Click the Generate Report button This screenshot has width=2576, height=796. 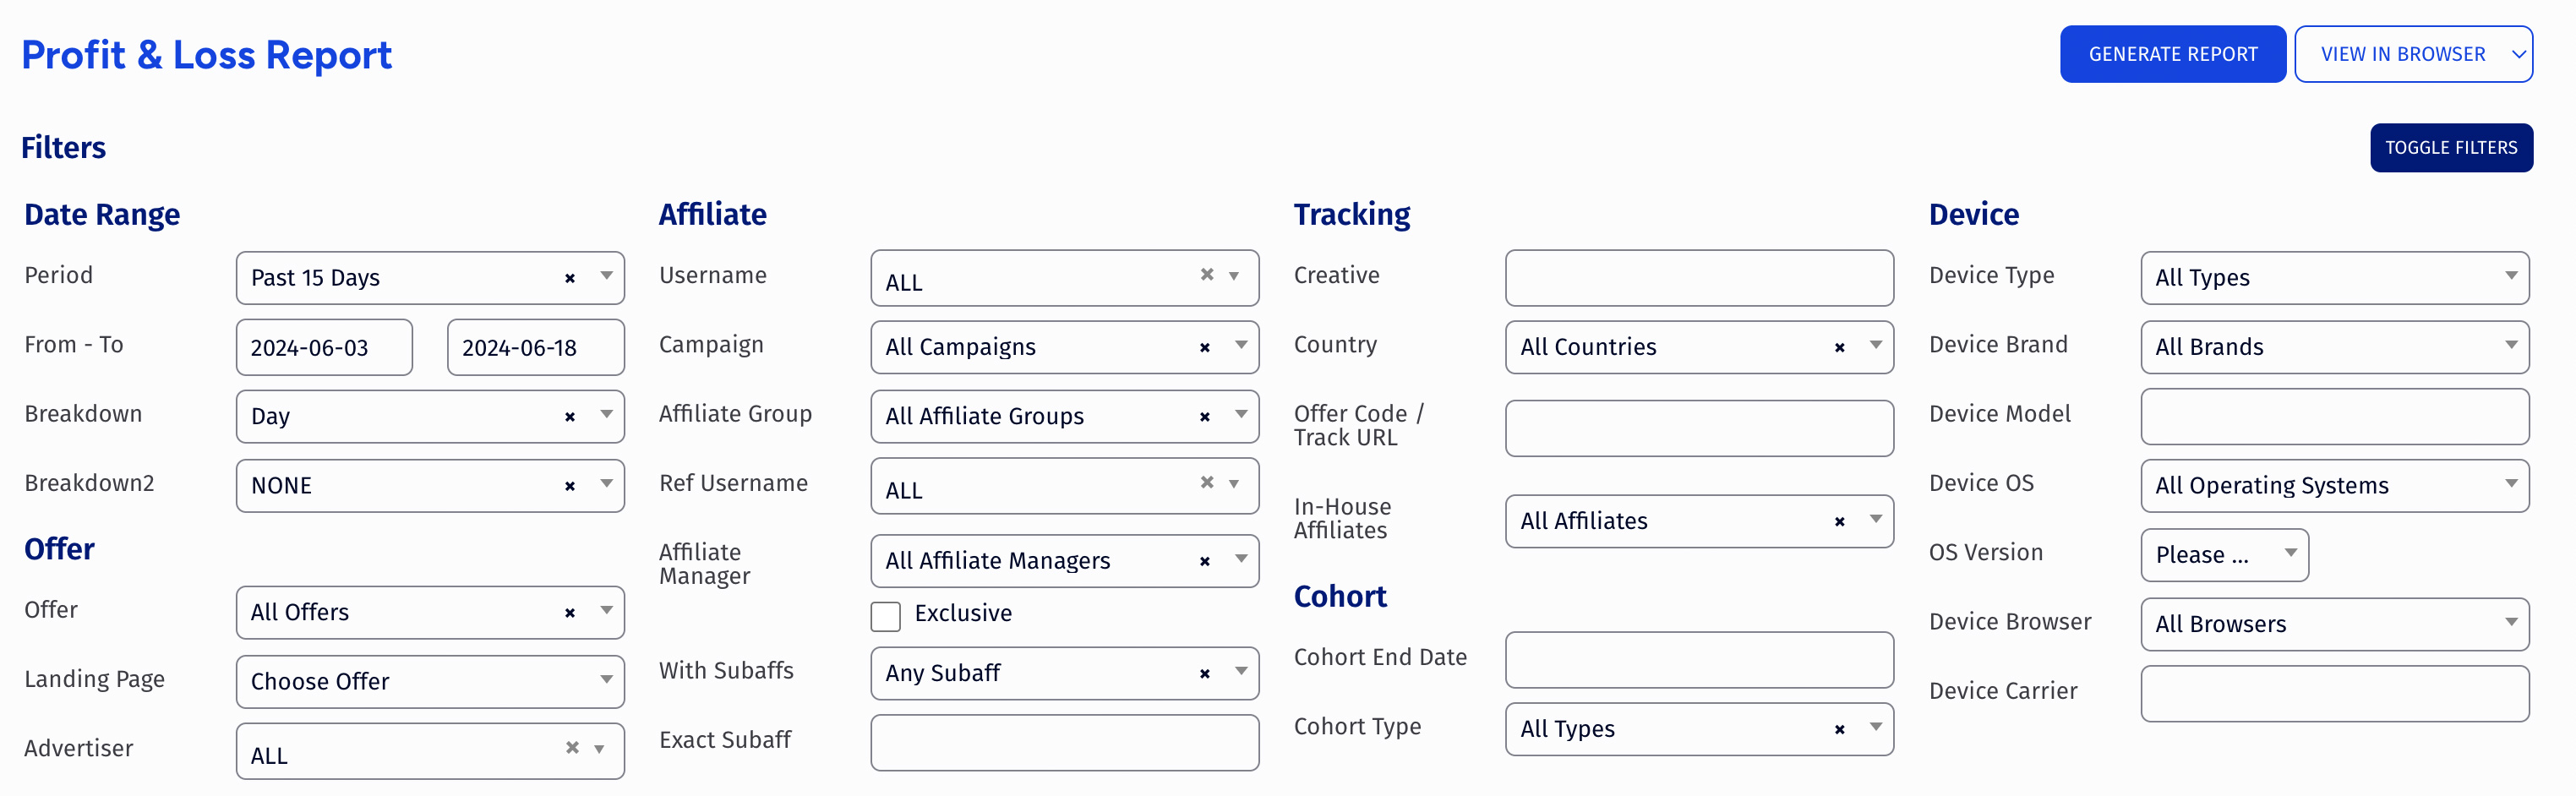coord(2172,54)
